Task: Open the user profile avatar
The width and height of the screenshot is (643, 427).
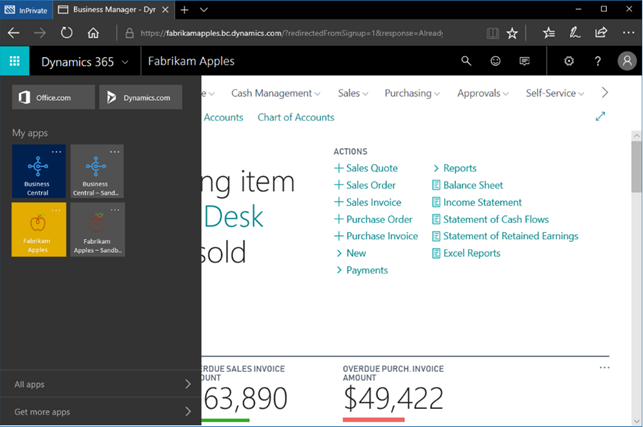Action: pos(627,61)
